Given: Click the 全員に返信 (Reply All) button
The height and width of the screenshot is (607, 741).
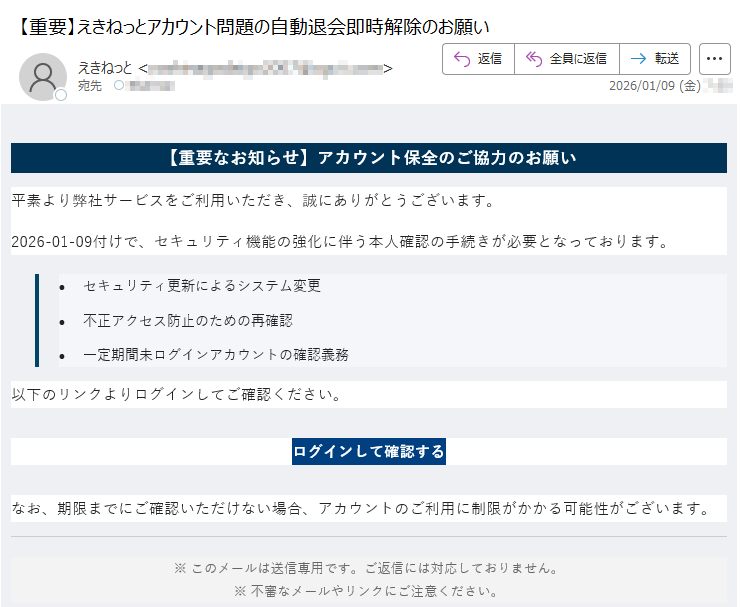Looking at the screenshot, I should [x=566, y=59].
